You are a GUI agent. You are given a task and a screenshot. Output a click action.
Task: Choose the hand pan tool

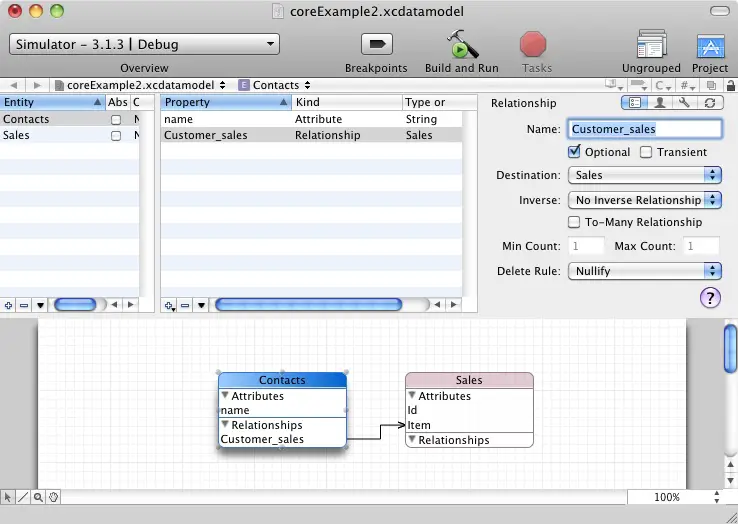click(54, 497)
